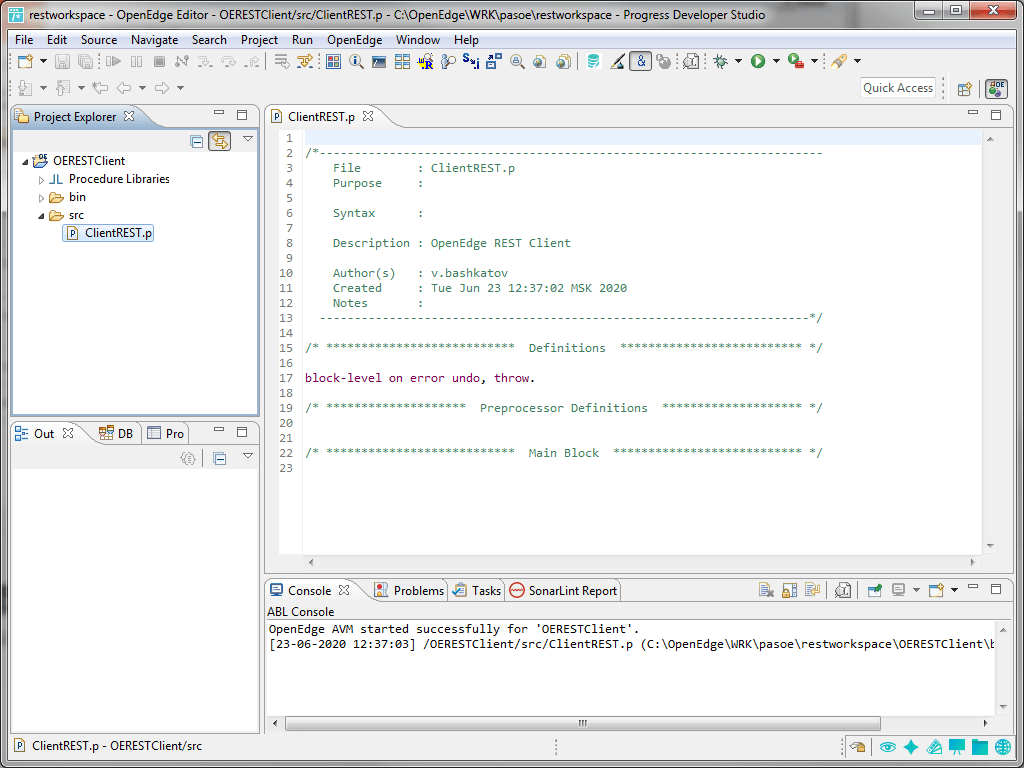Click the Step Into debug icon
This screenshot has height=768, width=1024.
click(204, 61)
